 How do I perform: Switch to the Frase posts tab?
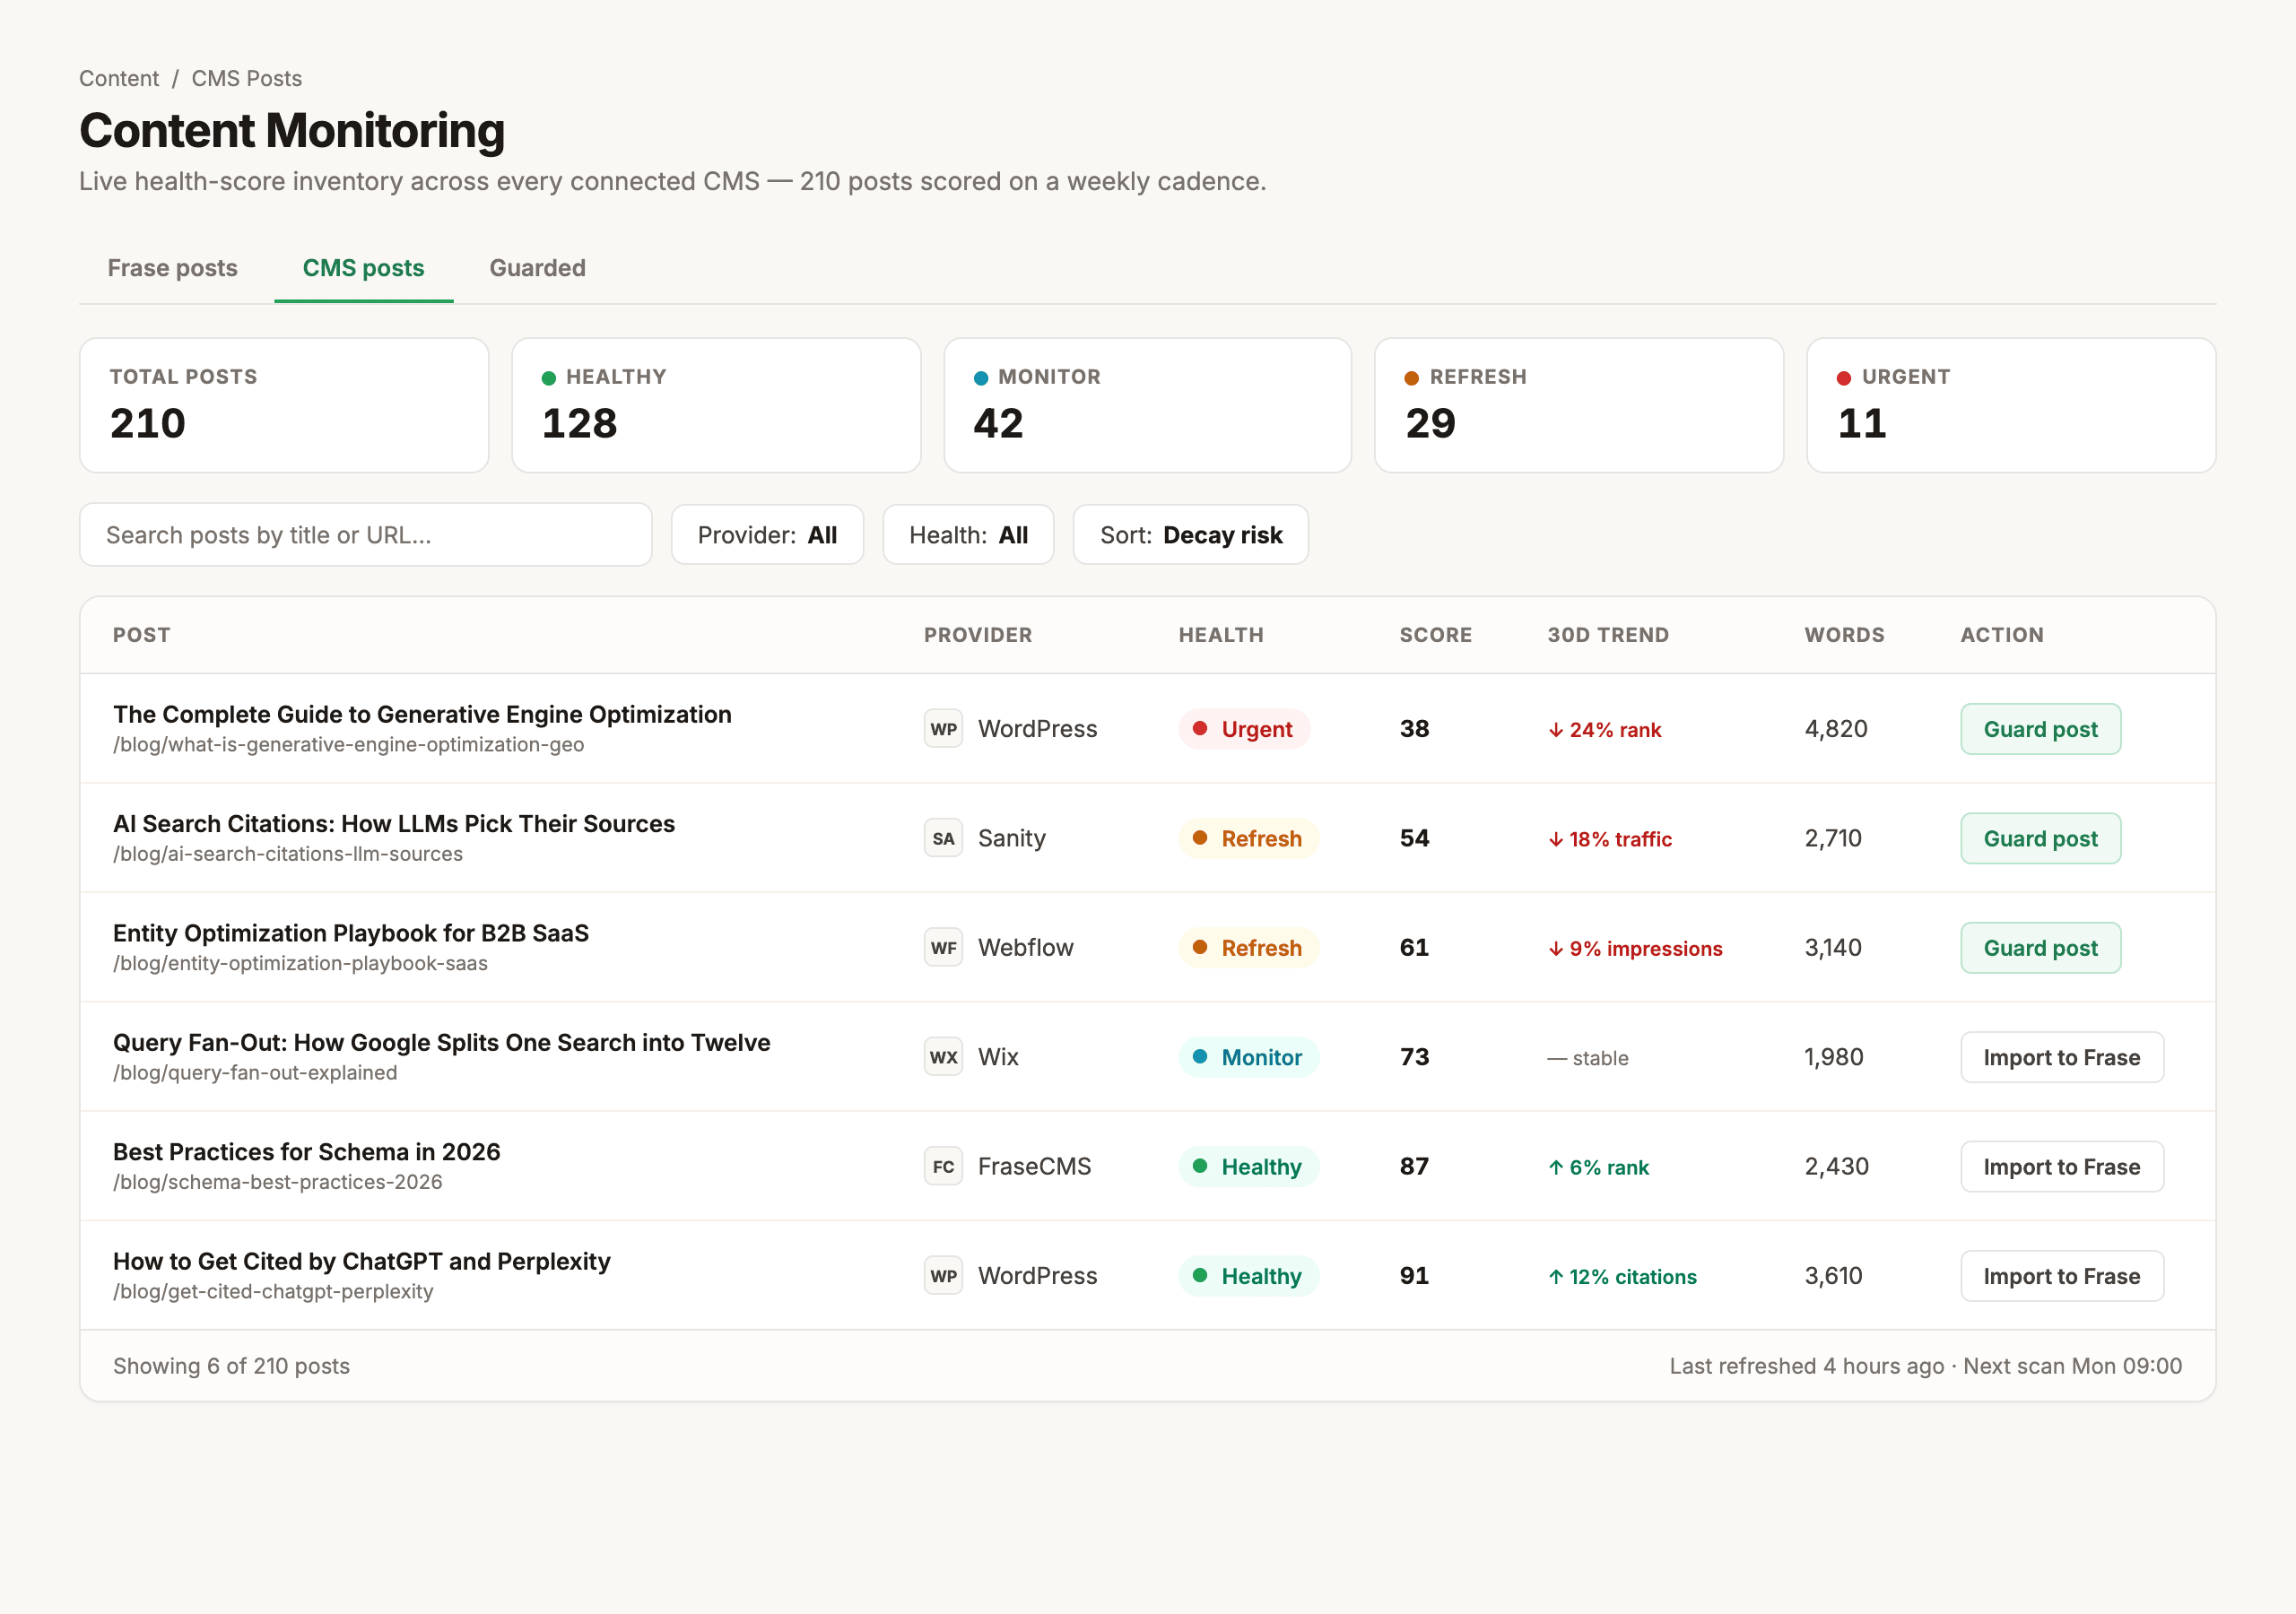point(172,268)
